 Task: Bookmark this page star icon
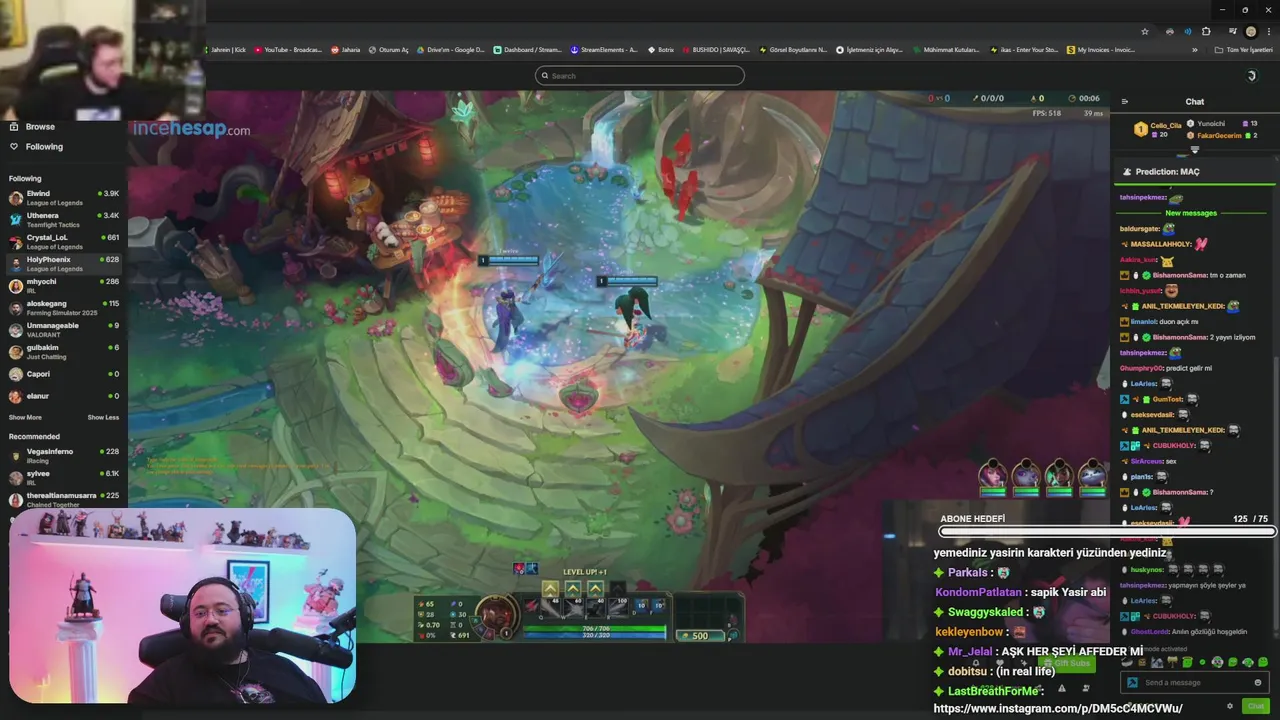(1145, 32)
